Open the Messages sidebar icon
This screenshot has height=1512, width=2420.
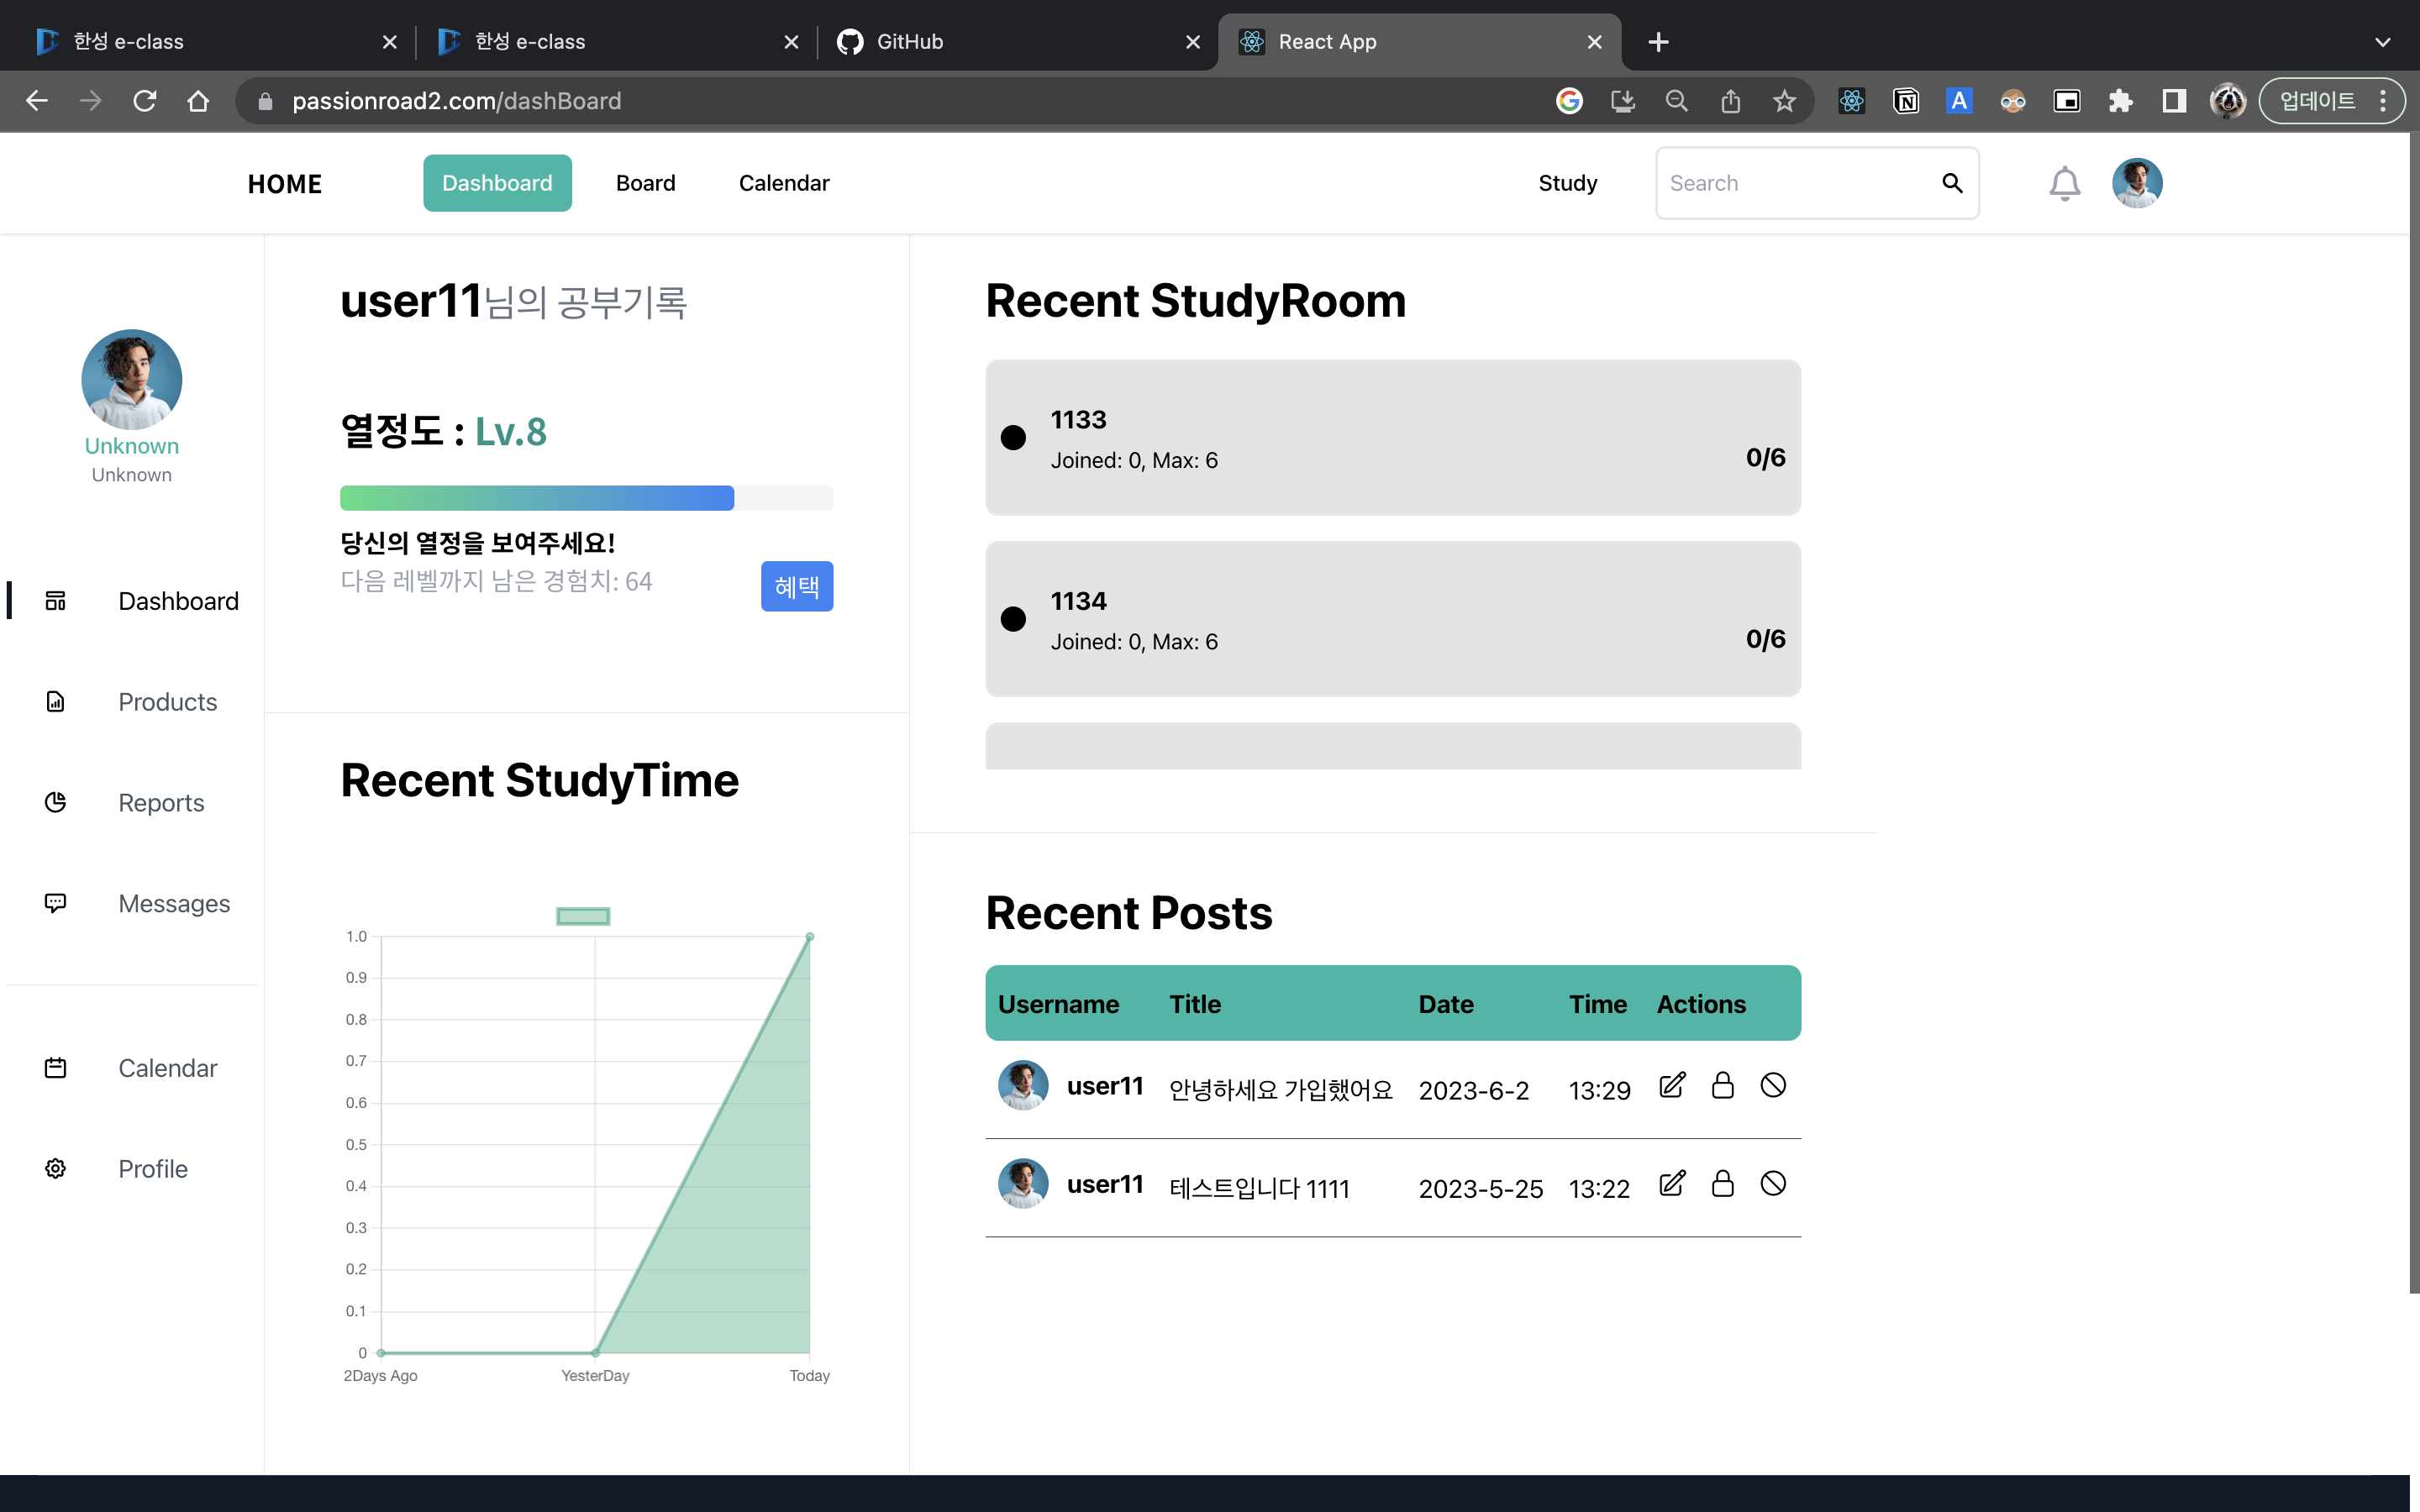(55, 903)
